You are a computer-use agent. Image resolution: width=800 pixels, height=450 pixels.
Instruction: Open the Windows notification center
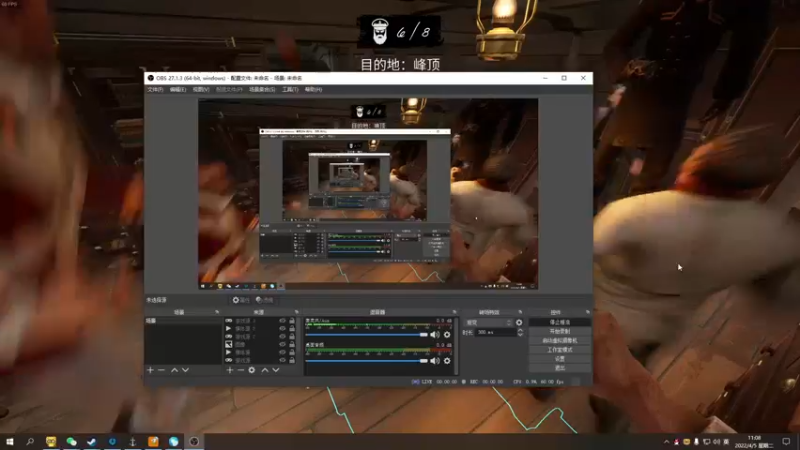pyautogui.click(x=786, y=441)
